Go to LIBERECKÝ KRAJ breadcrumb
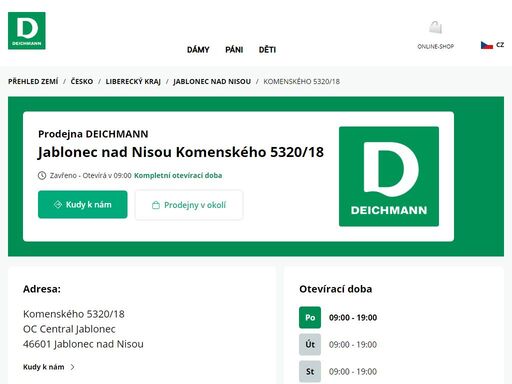The image size is (512, 384). 133,81
